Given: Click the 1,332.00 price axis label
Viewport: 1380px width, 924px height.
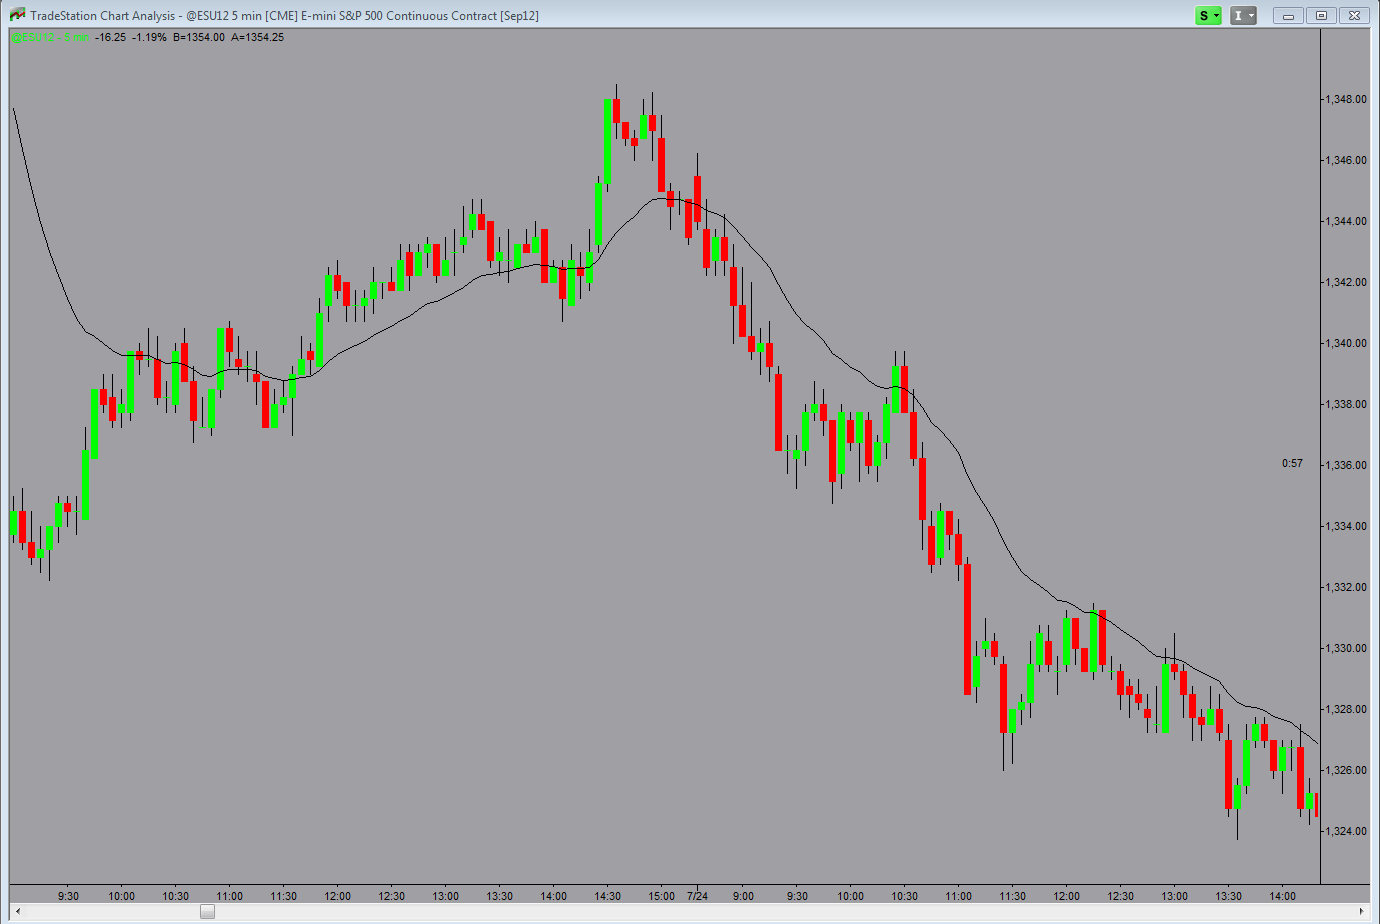Looking at the screenshot, I should click(x=1346, y=587).
